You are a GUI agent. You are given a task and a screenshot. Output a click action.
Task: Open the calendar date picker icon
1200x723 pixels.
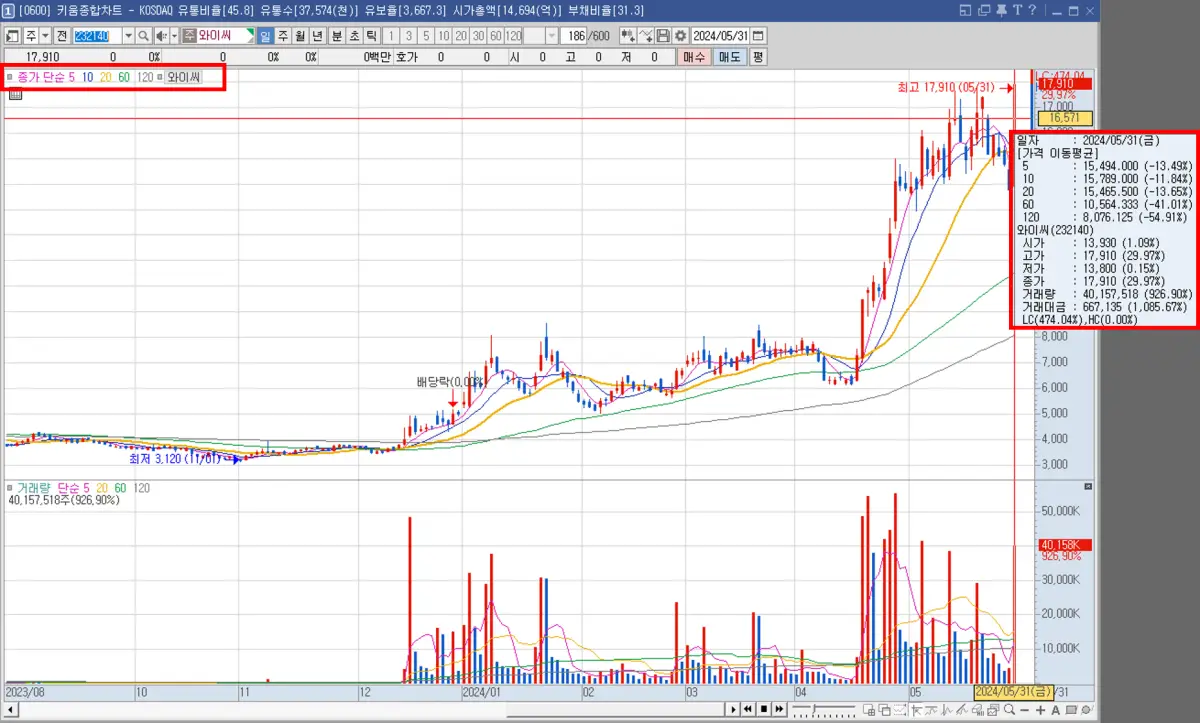(758, 35)
